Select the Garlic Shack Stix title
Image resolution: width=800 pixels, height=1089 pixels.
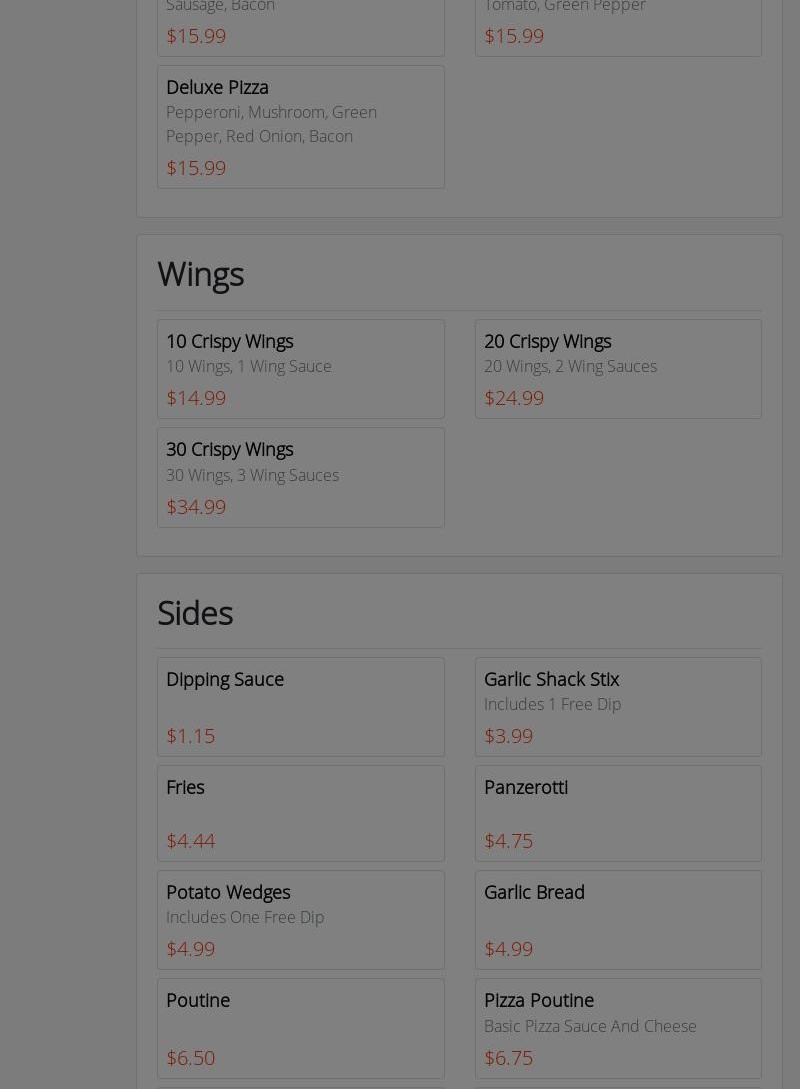click(551, 679)
